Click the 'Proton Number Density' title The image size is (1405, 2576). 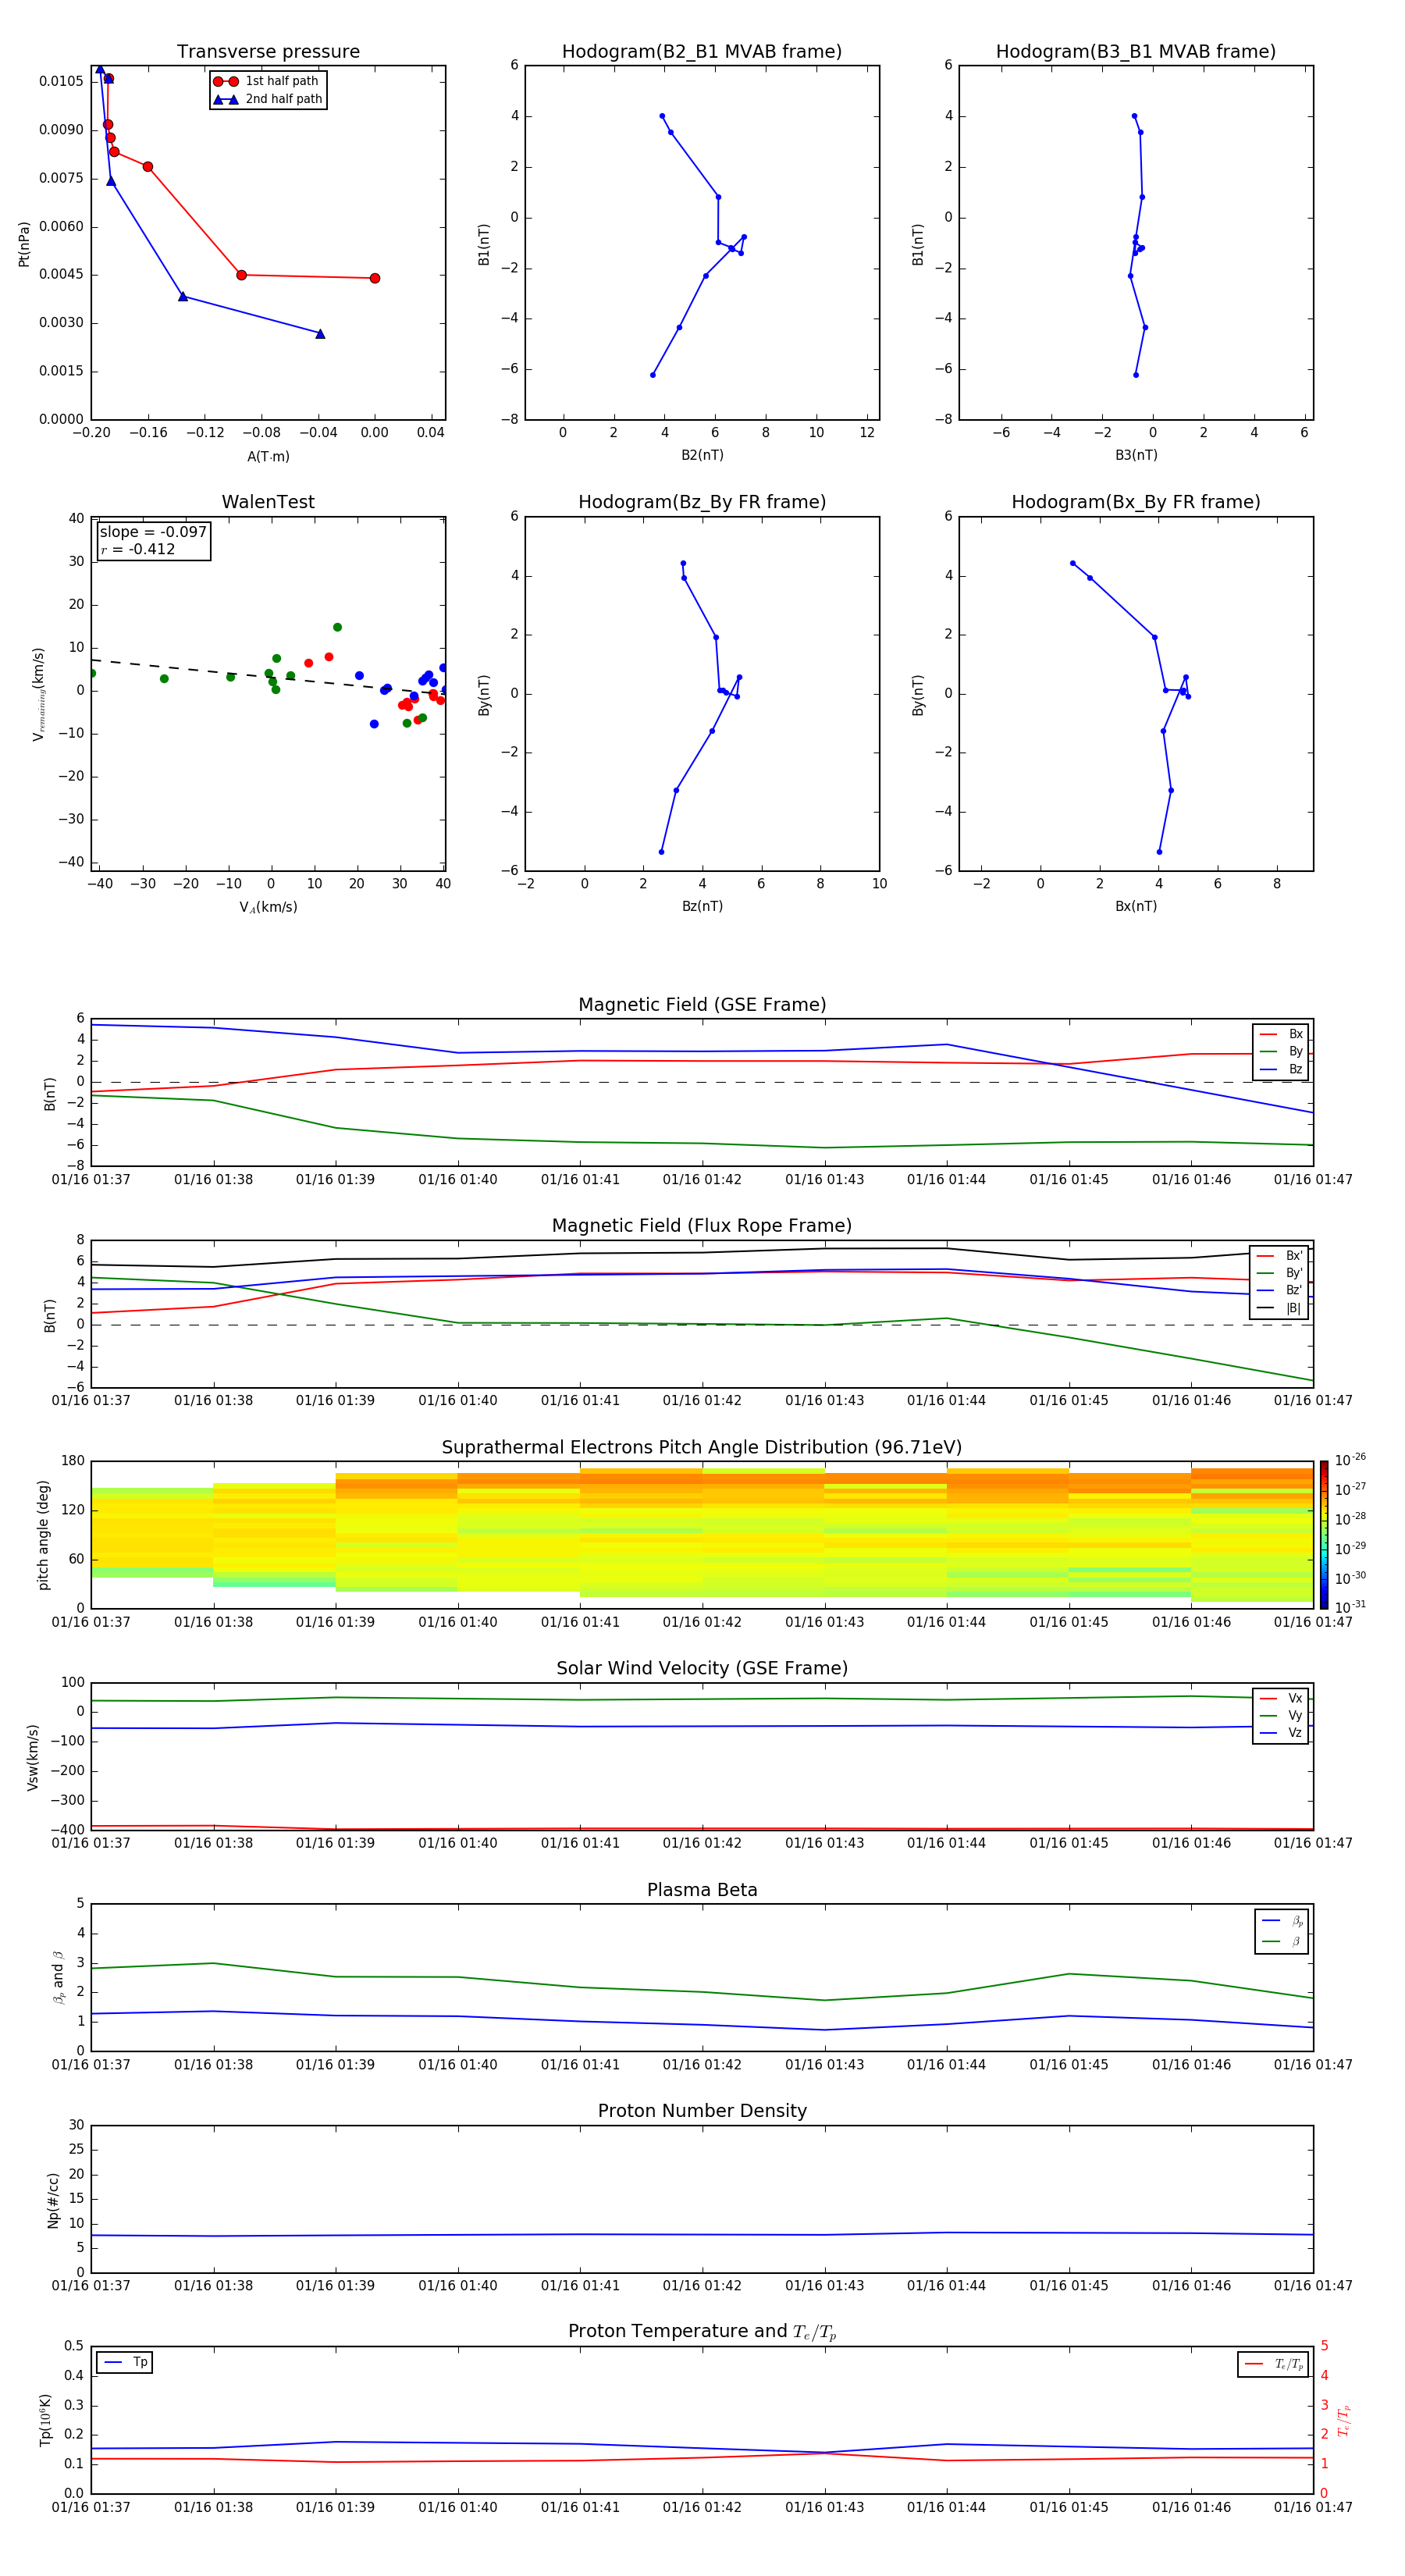coord(702,2111)
